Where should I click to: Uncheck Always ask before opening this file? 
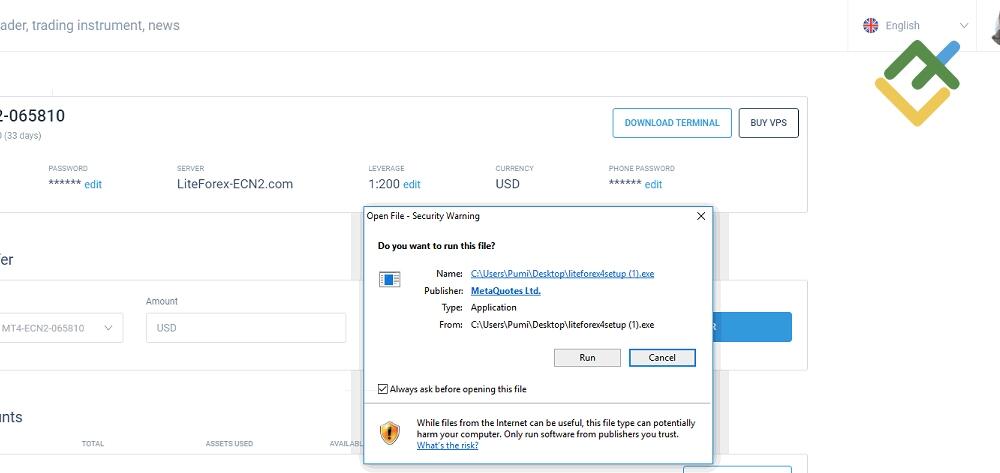coord(383,389)
